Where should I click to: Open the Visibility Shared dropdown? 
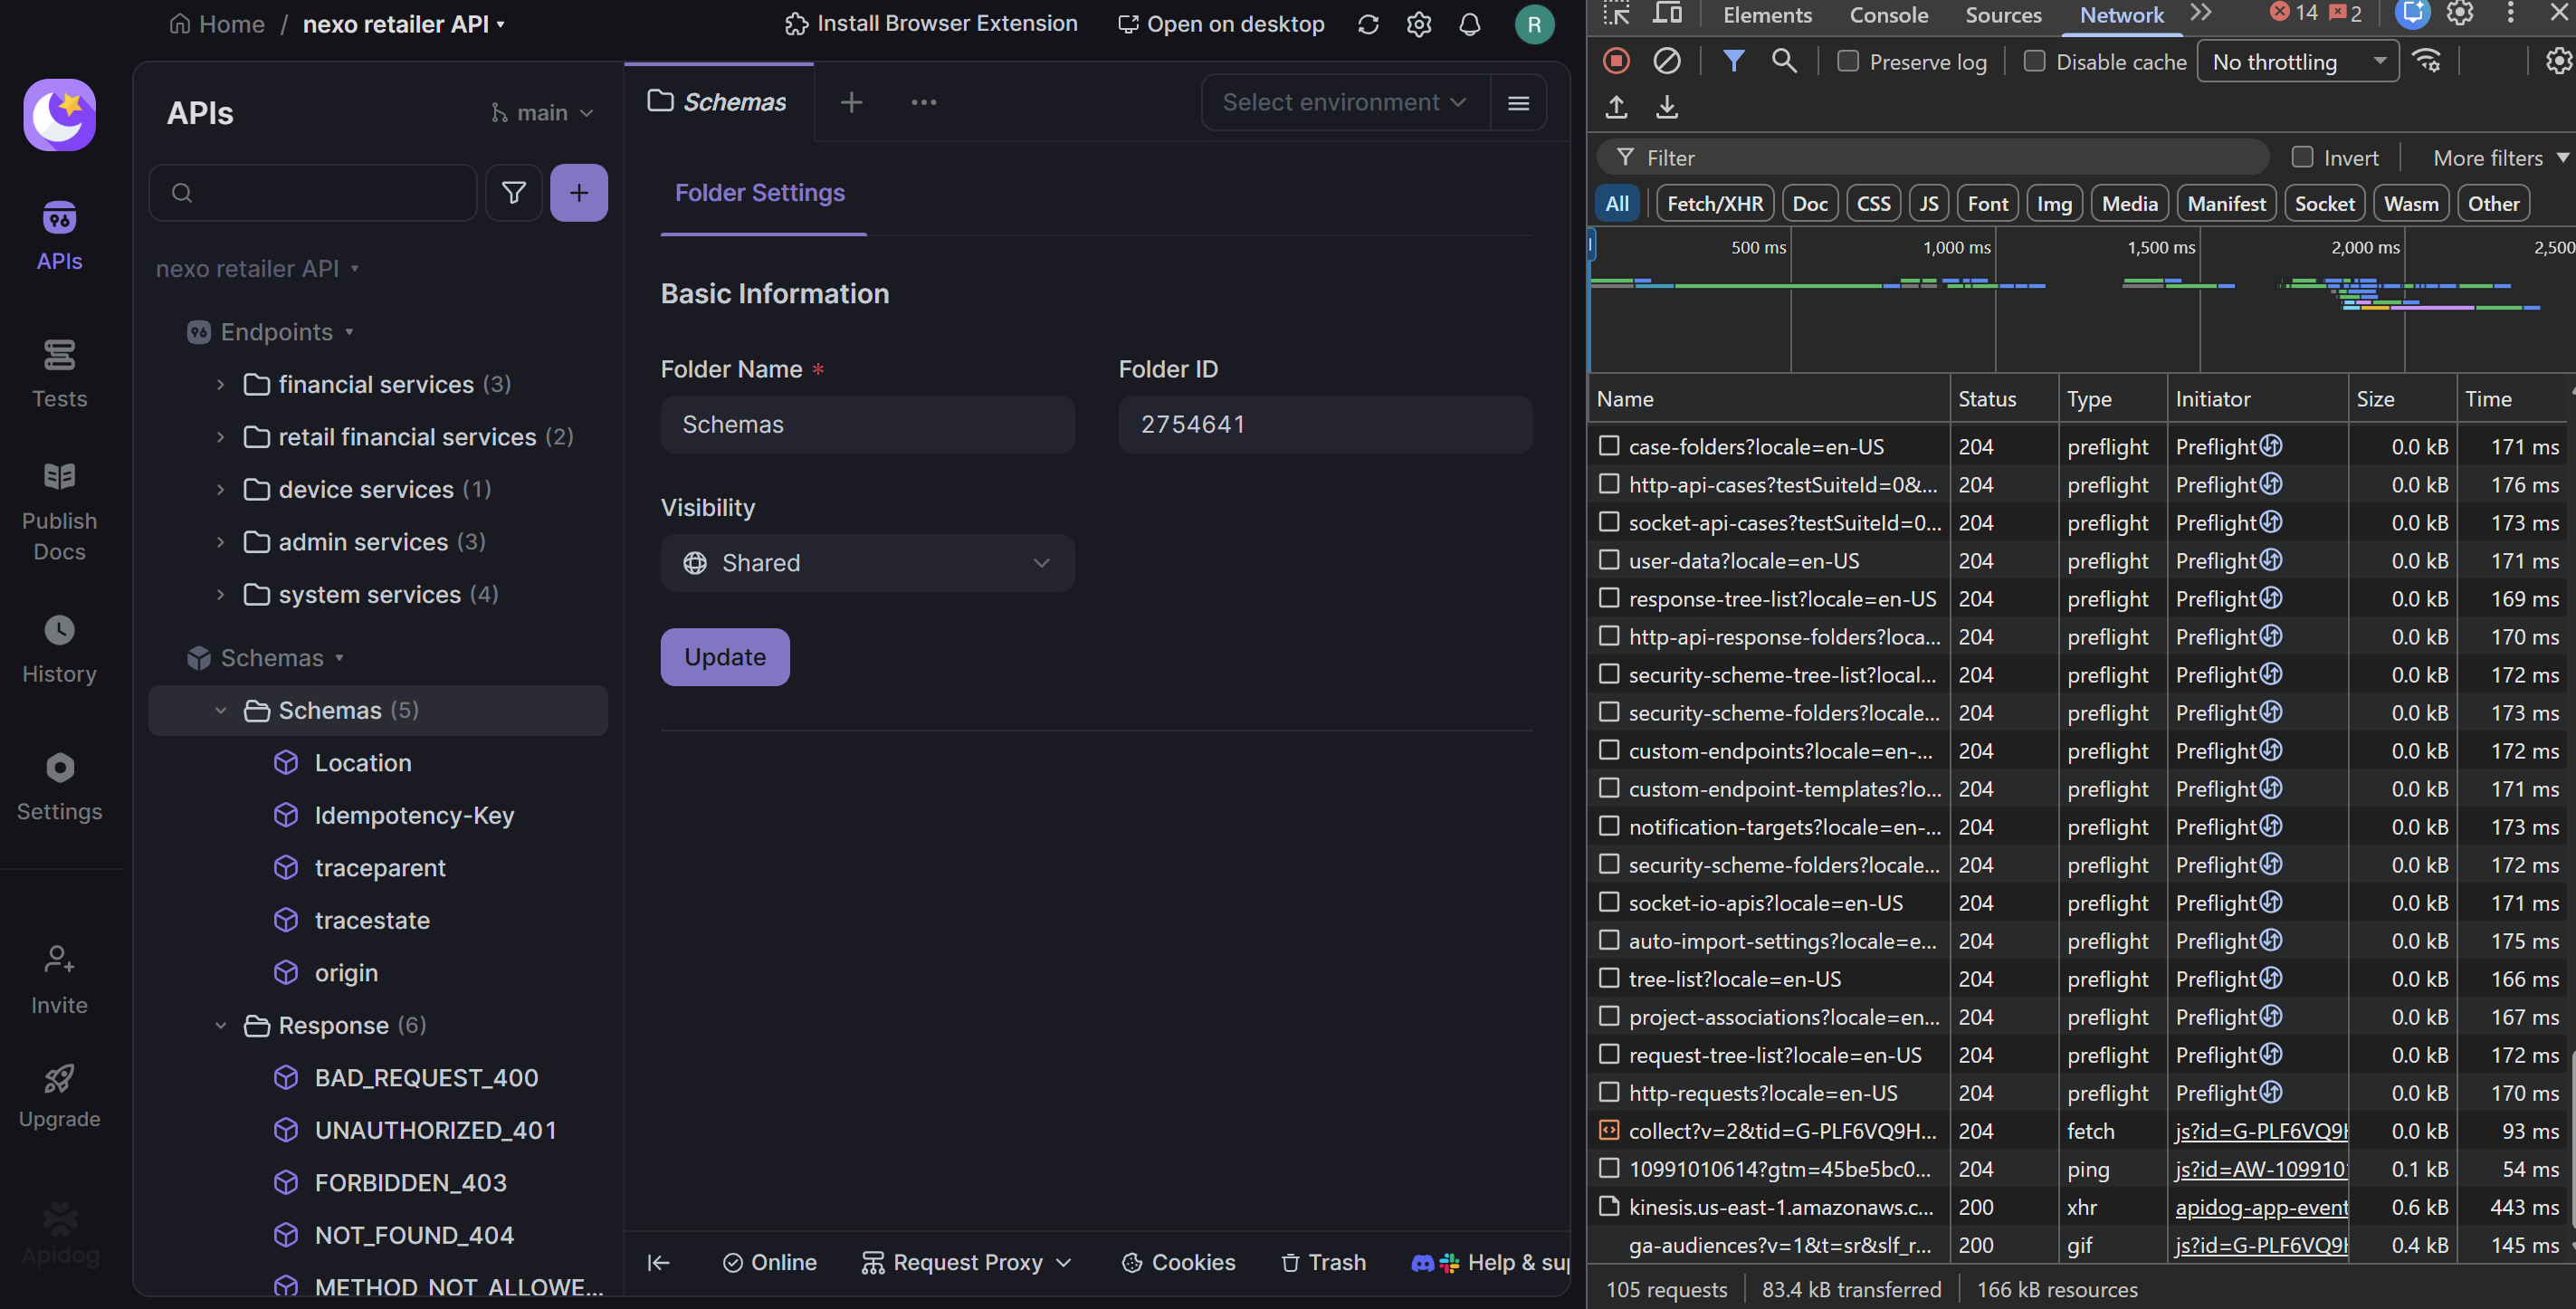coord(867,563)
